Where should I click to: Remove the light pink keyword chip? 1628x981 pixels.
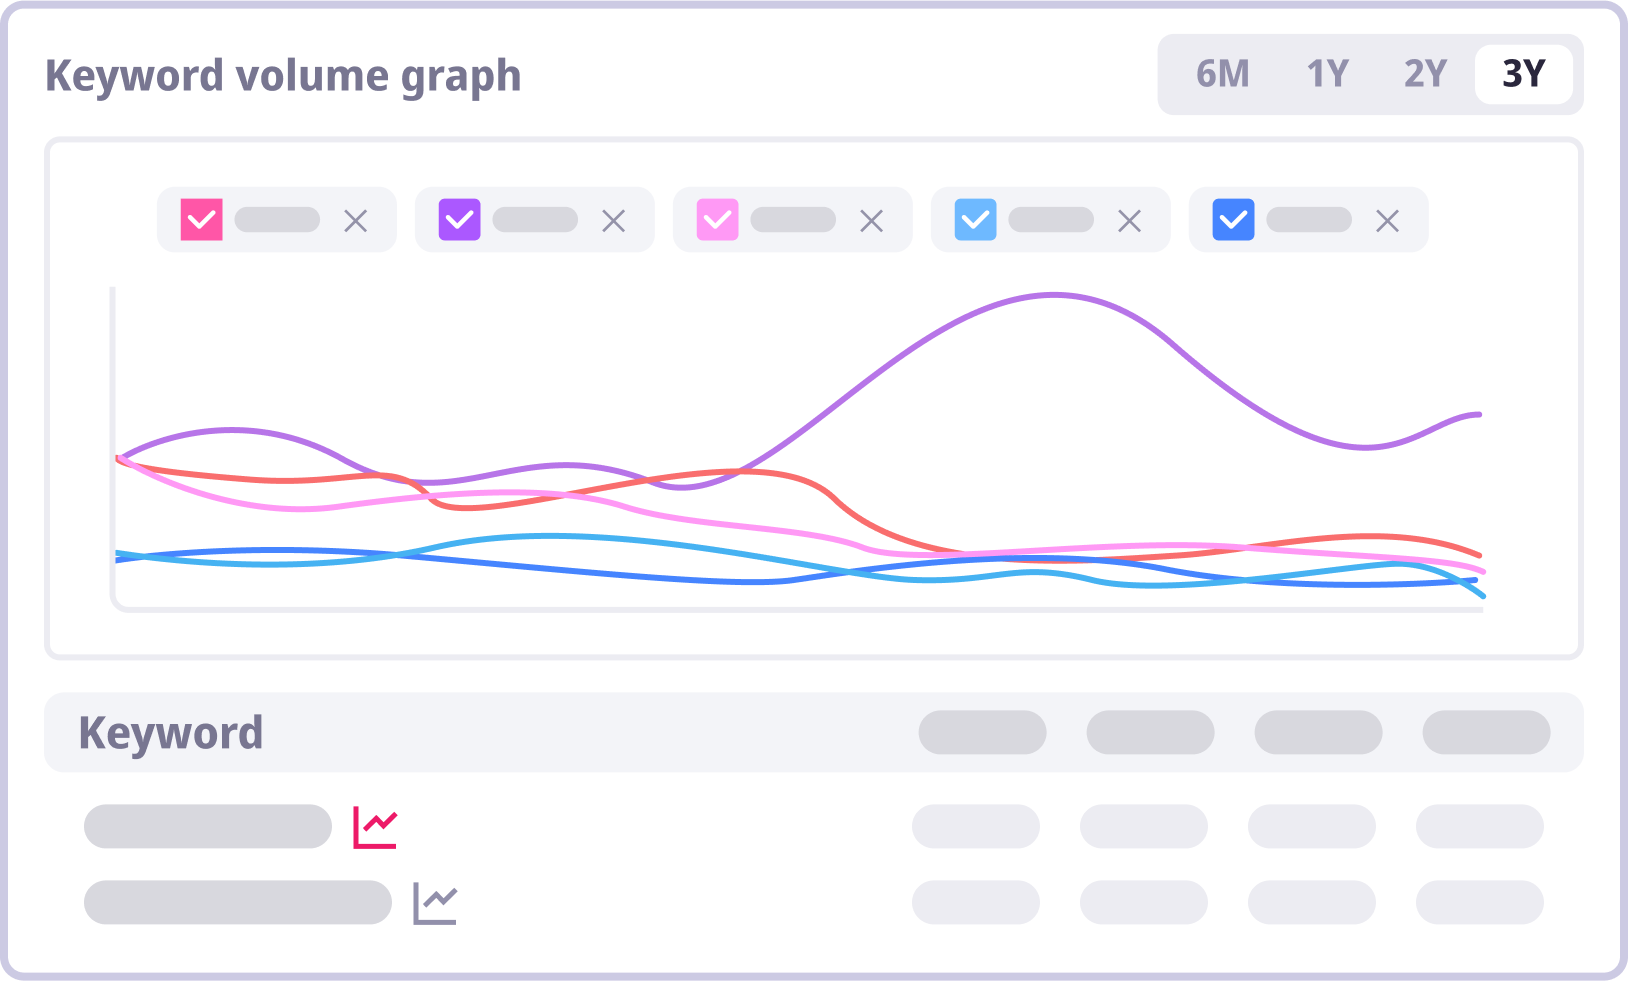click(872, 221)
